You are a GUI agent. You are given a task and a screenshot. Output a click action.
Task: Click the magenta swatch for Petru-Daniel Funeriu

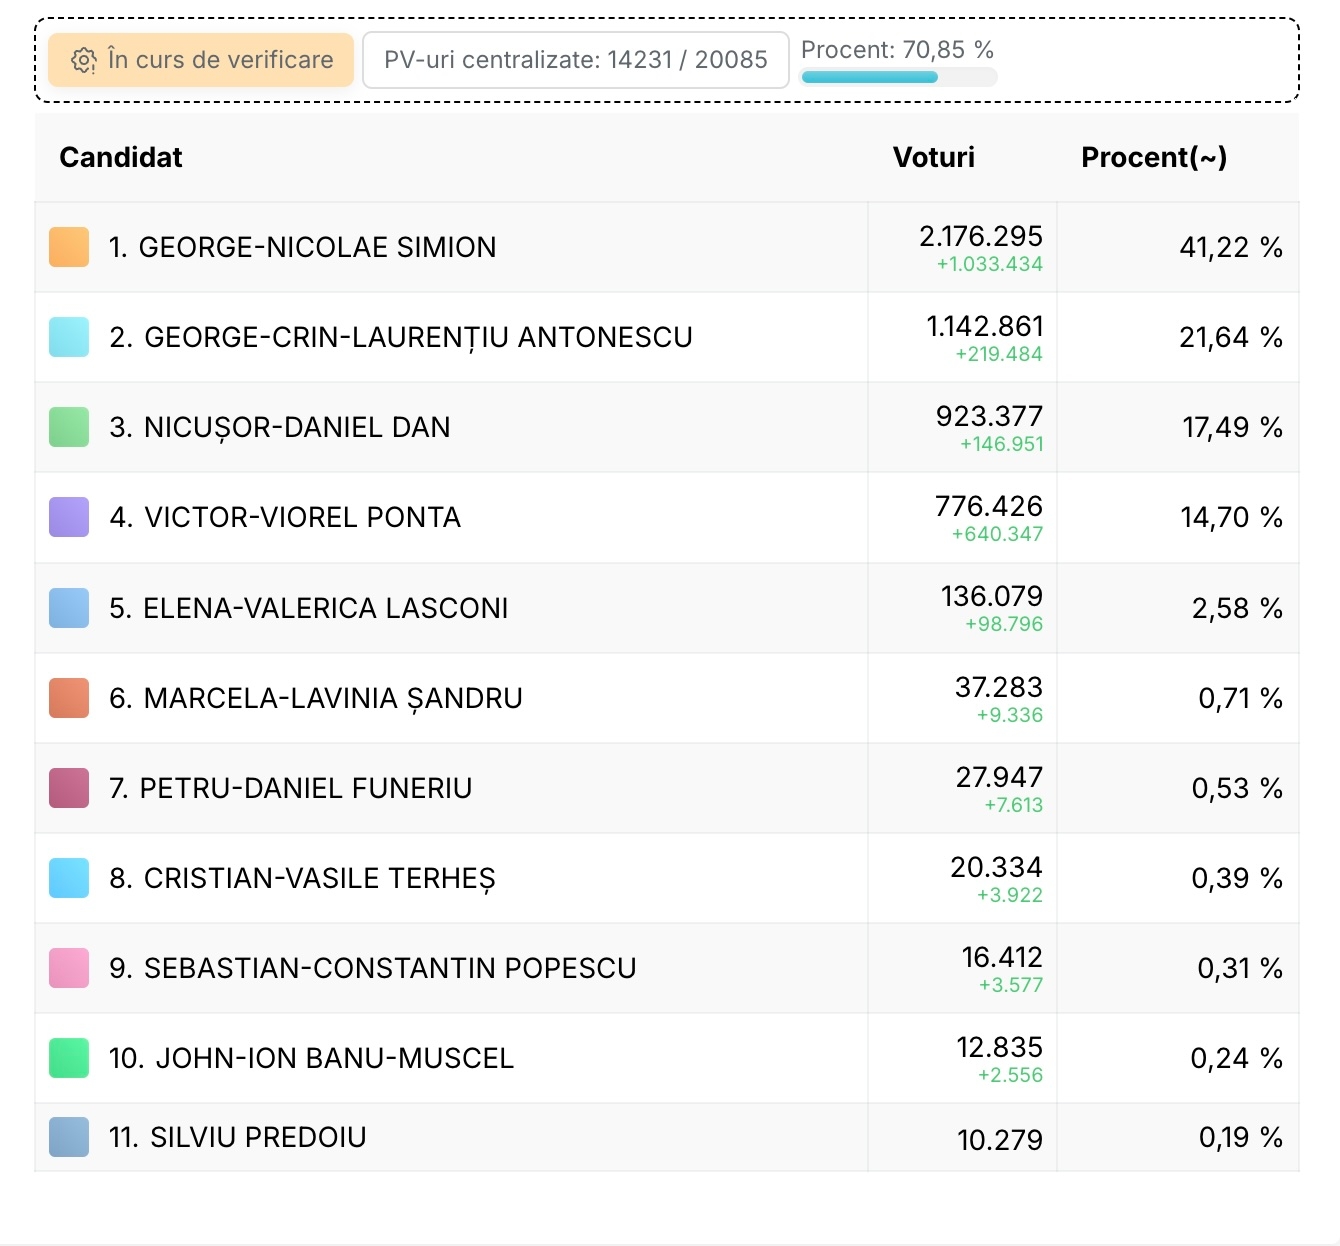[69, 788]
